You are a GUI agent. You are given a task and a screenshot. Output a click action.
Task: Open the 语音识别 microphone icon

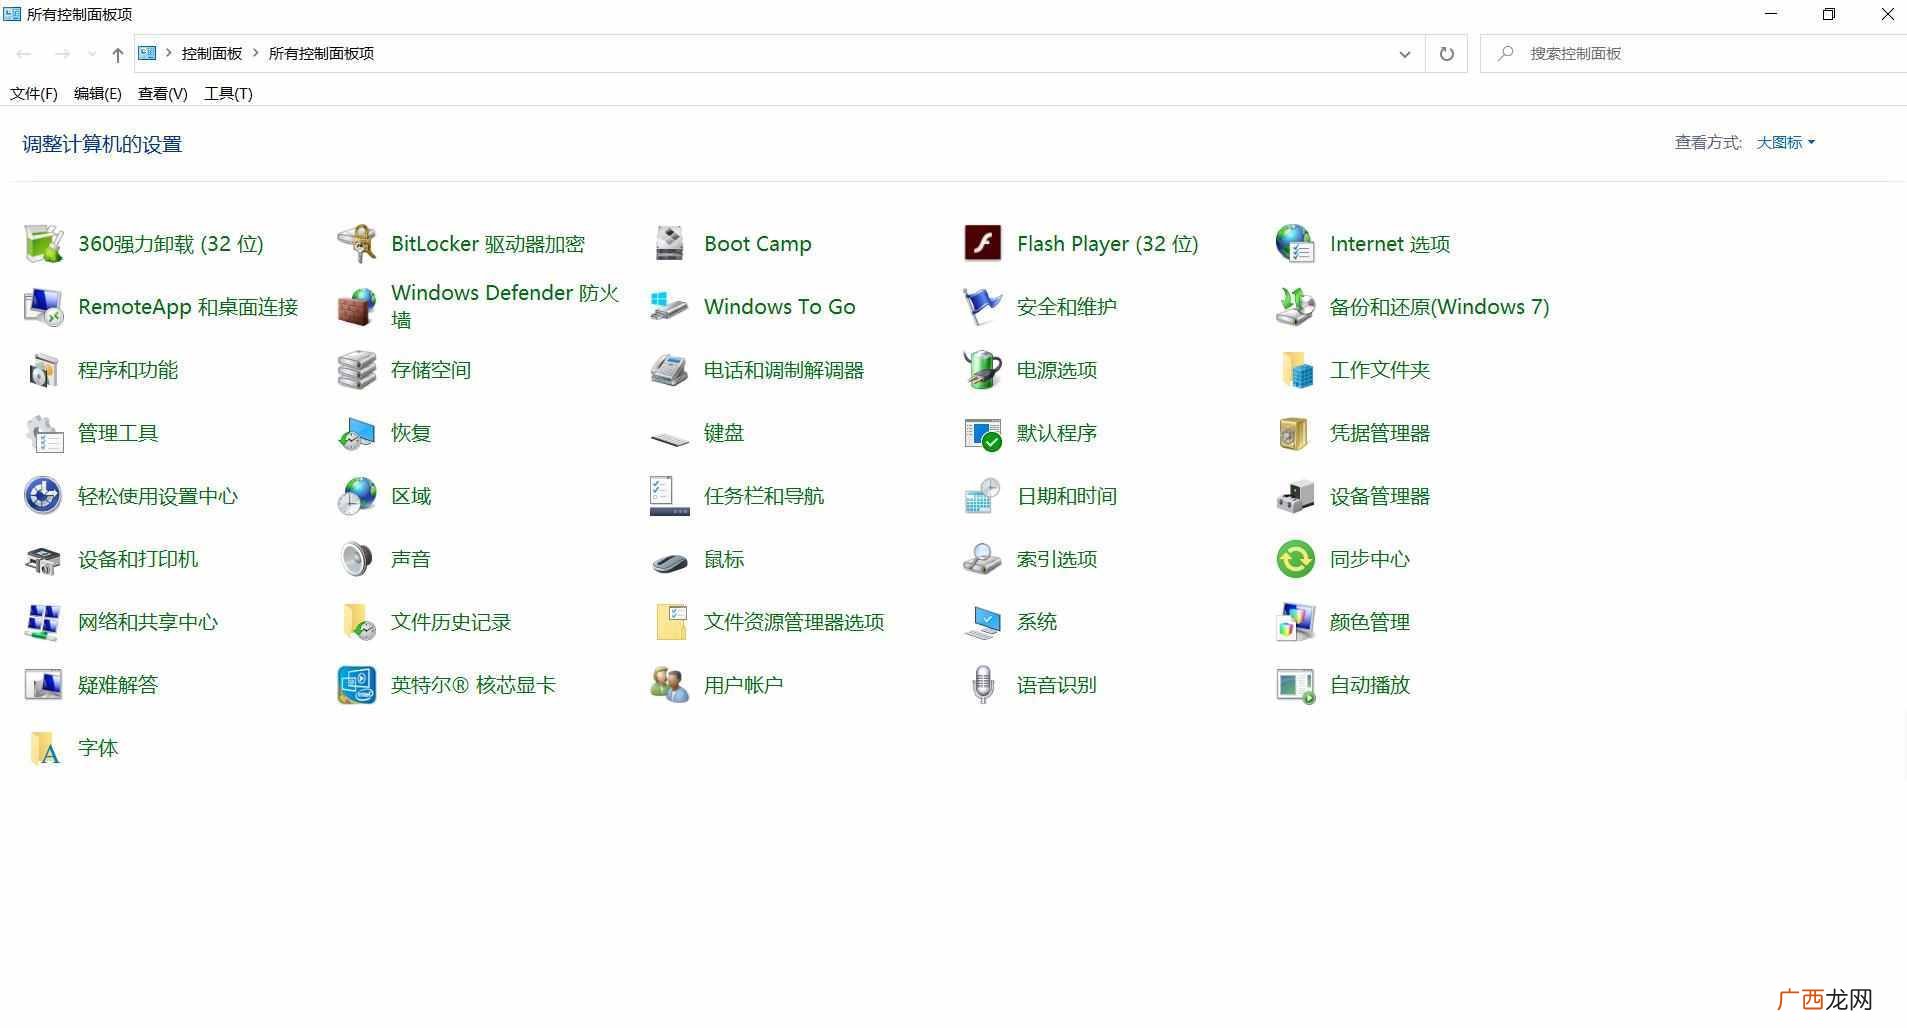click(982, 685)
